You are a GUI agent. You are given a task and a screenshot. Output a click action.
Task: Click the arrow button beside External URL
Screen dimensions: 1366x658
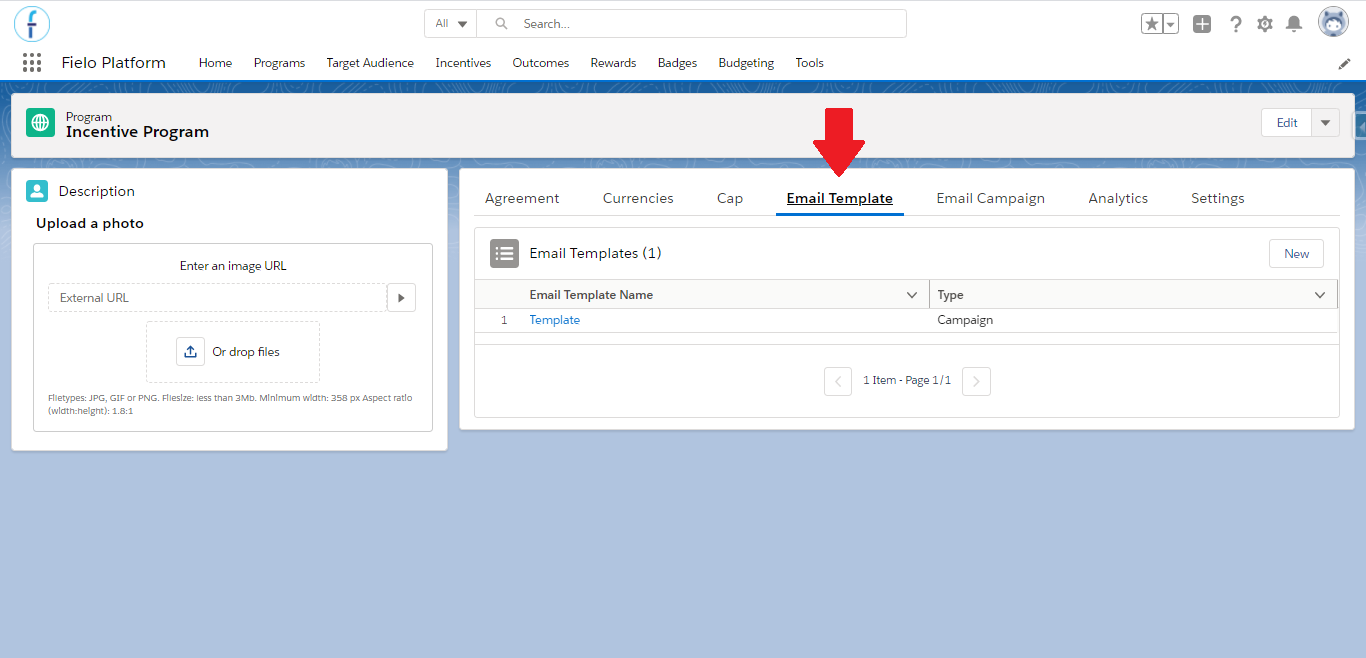click(401, 298)
